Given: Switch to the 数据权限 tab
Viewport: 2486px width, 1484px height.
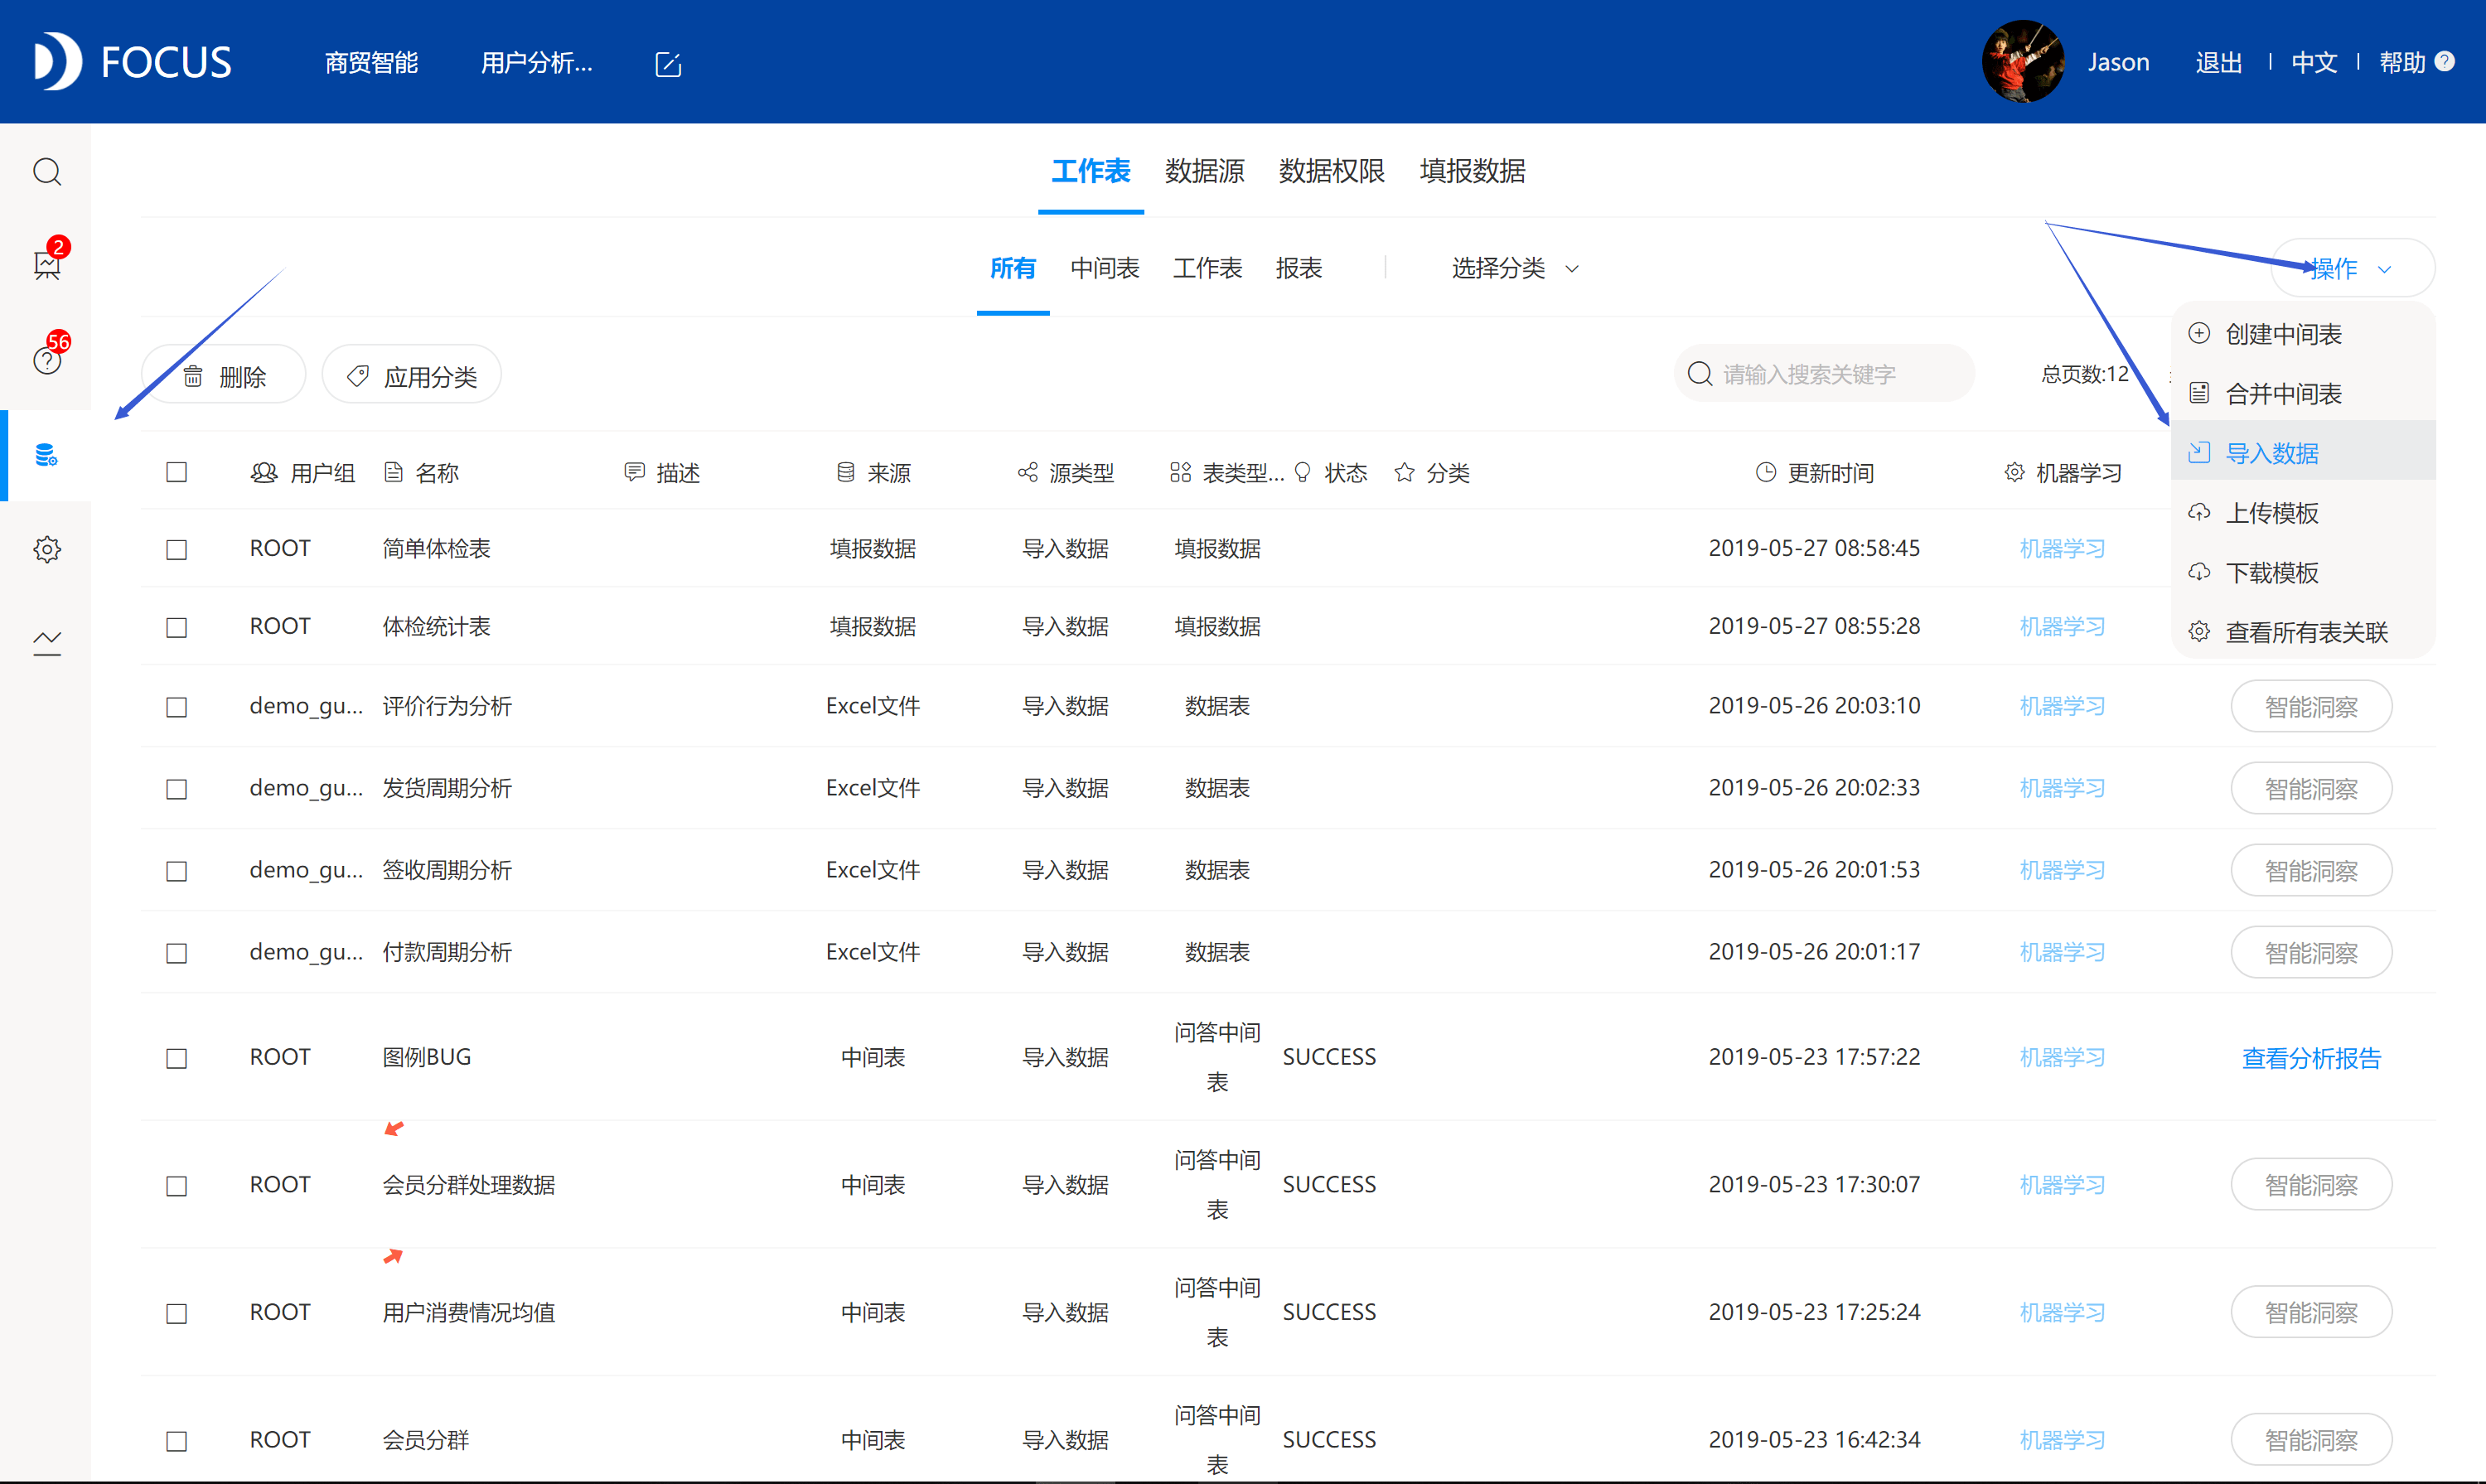Looking at the screenshot, I should (1331, 171).
